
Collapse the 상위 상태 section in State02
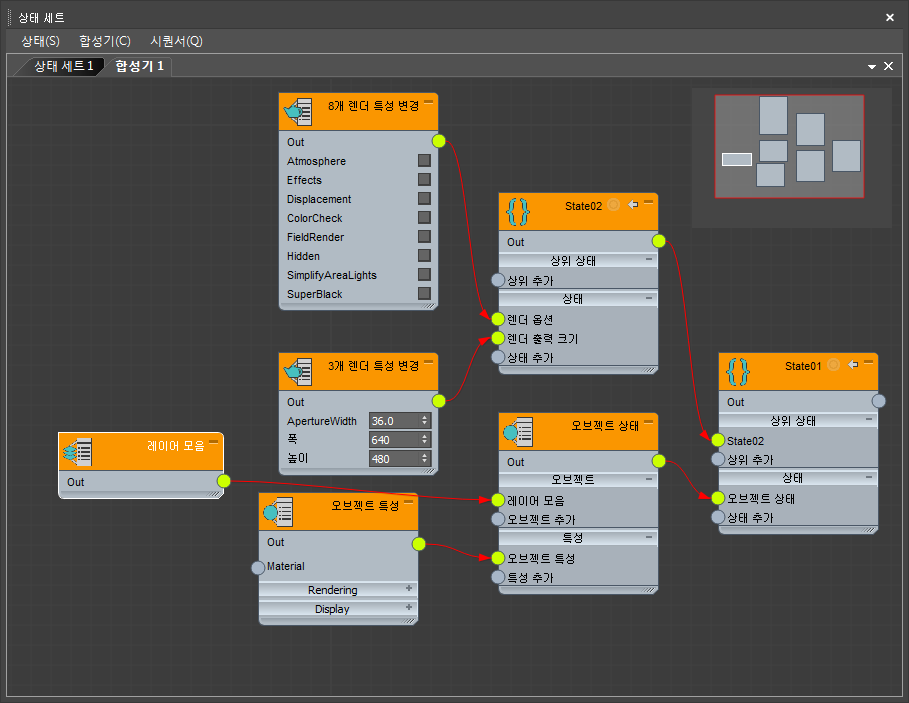[x=649, y=260]
